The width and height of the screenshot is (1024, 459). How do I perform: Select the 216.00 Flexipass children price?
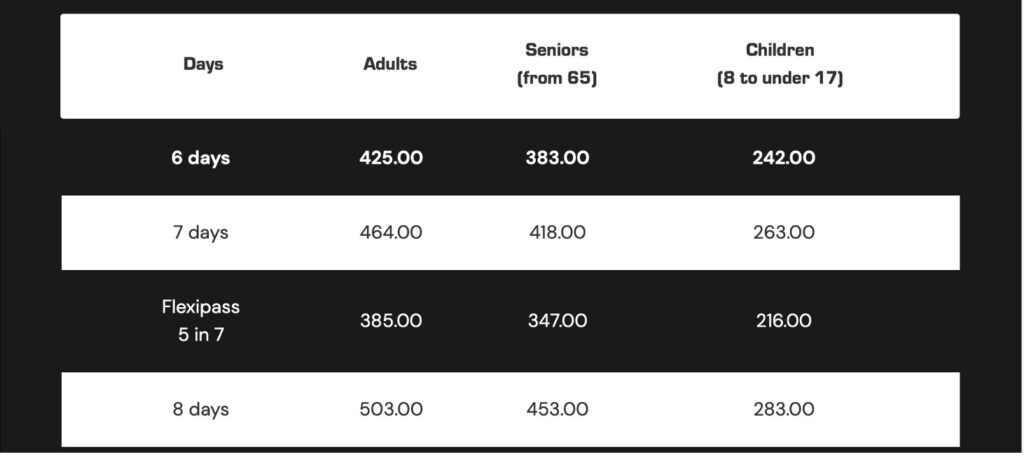(783, 321)
